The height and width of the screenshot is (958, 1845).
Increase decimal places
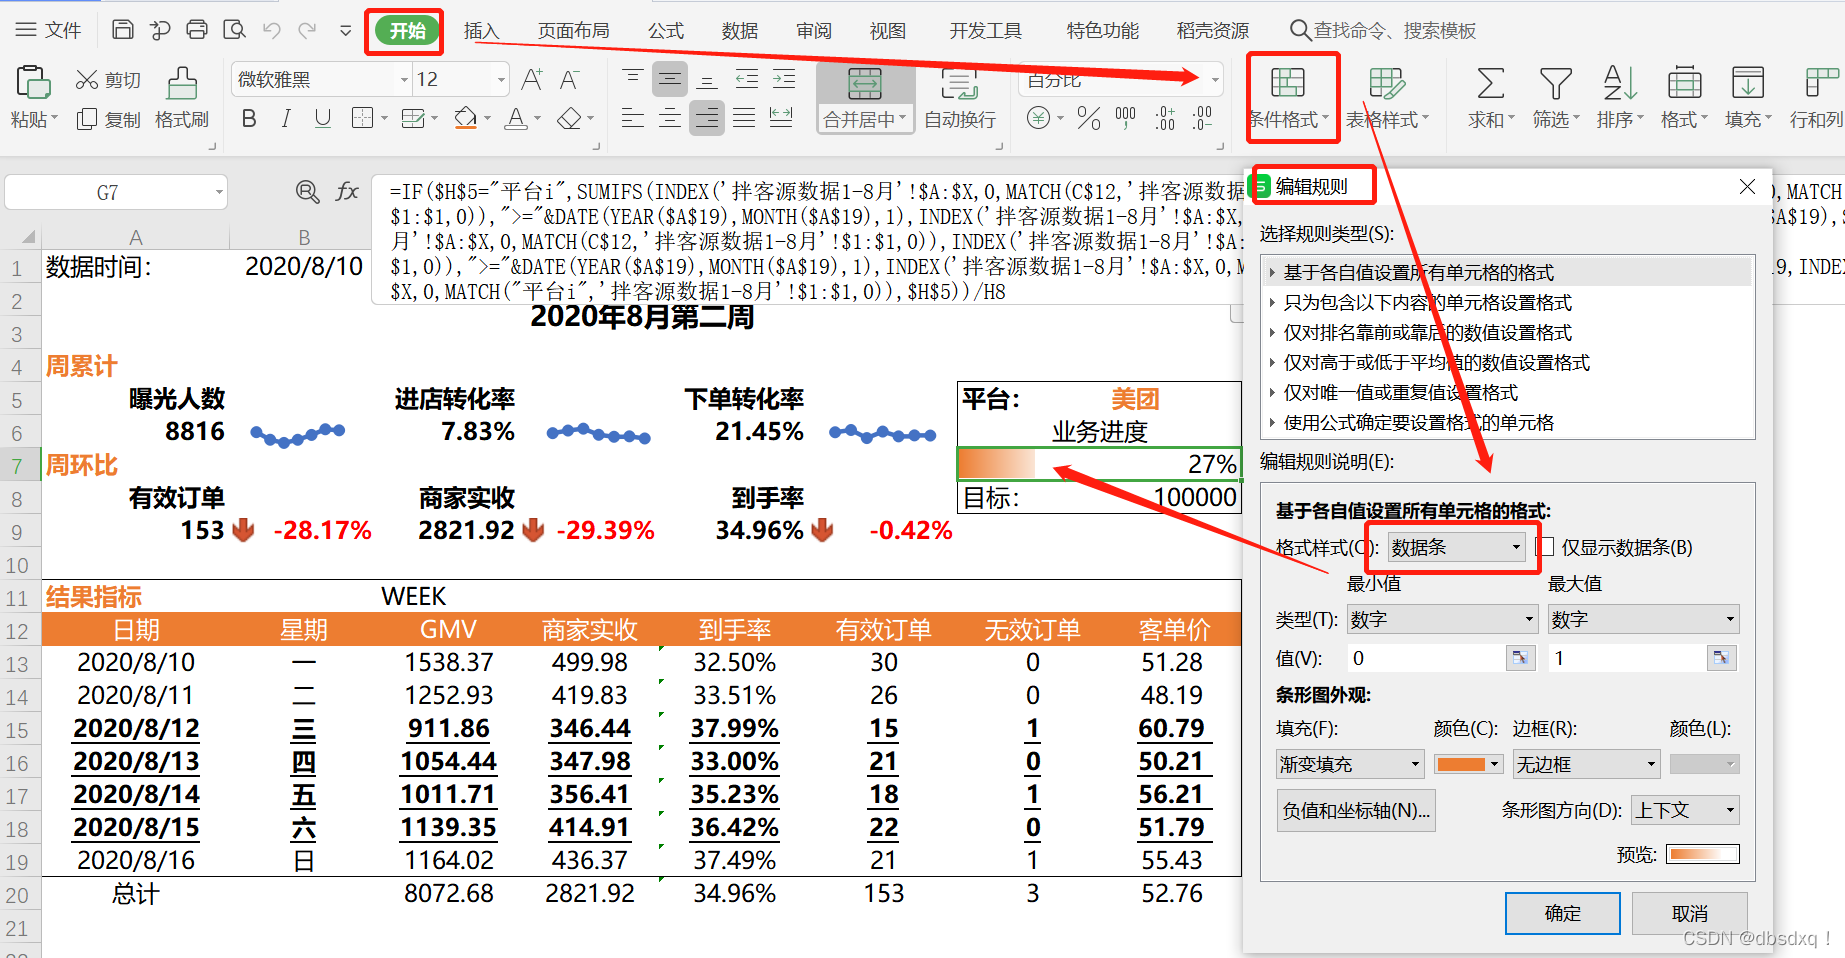[x=1165, y=119]
